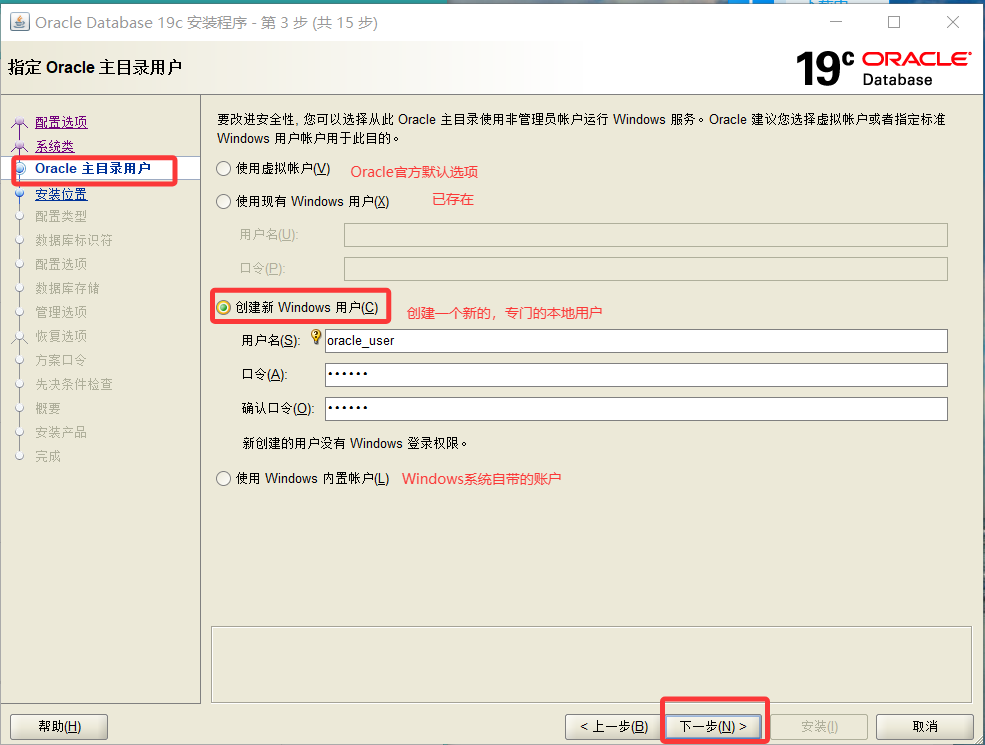Open the 配置选项 step link

pos(61,122)
